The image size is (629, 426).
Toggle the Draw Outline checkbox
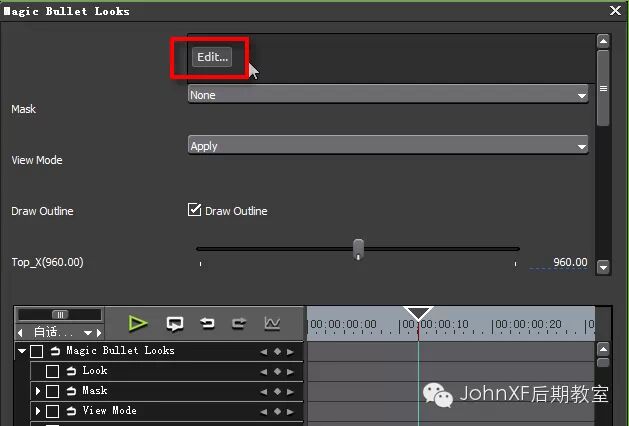point(195,210)
